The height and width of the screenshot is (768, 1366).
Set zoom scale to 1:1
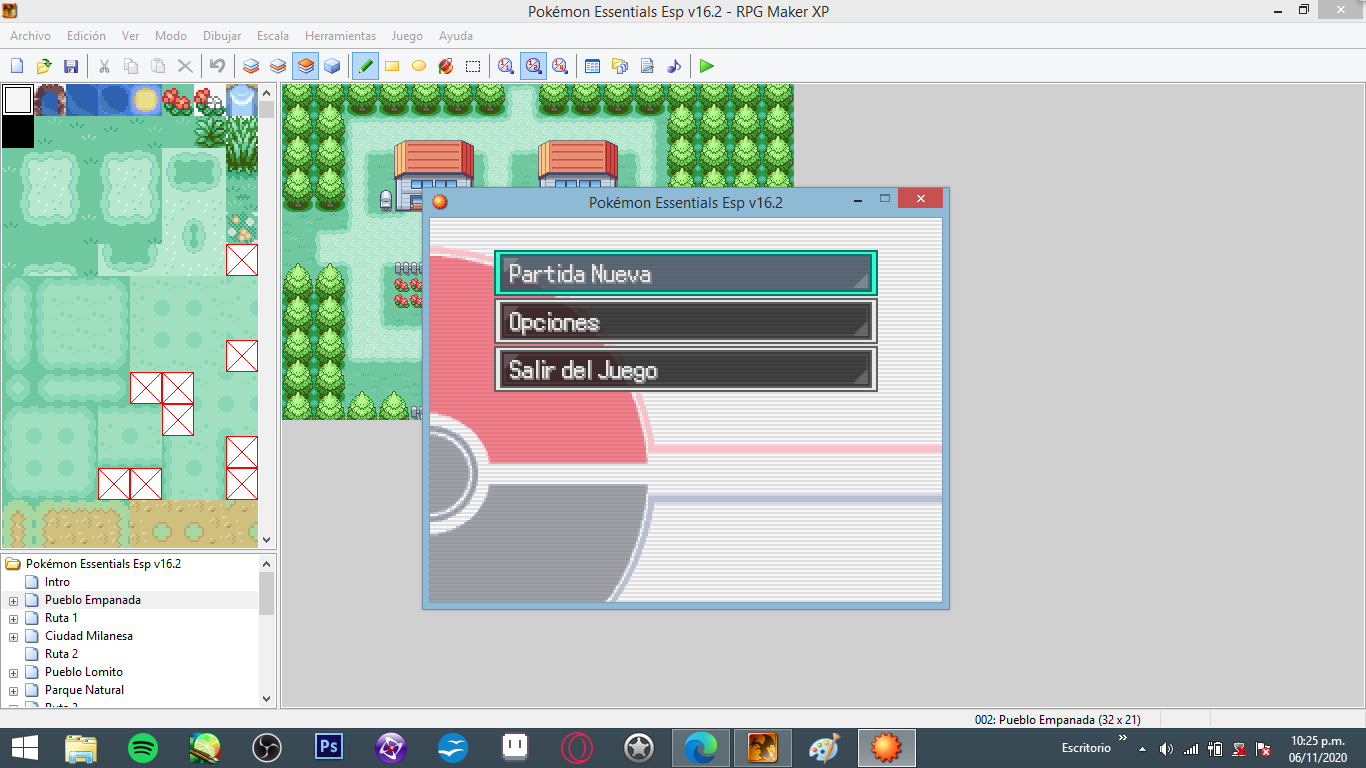coord(506,66)
